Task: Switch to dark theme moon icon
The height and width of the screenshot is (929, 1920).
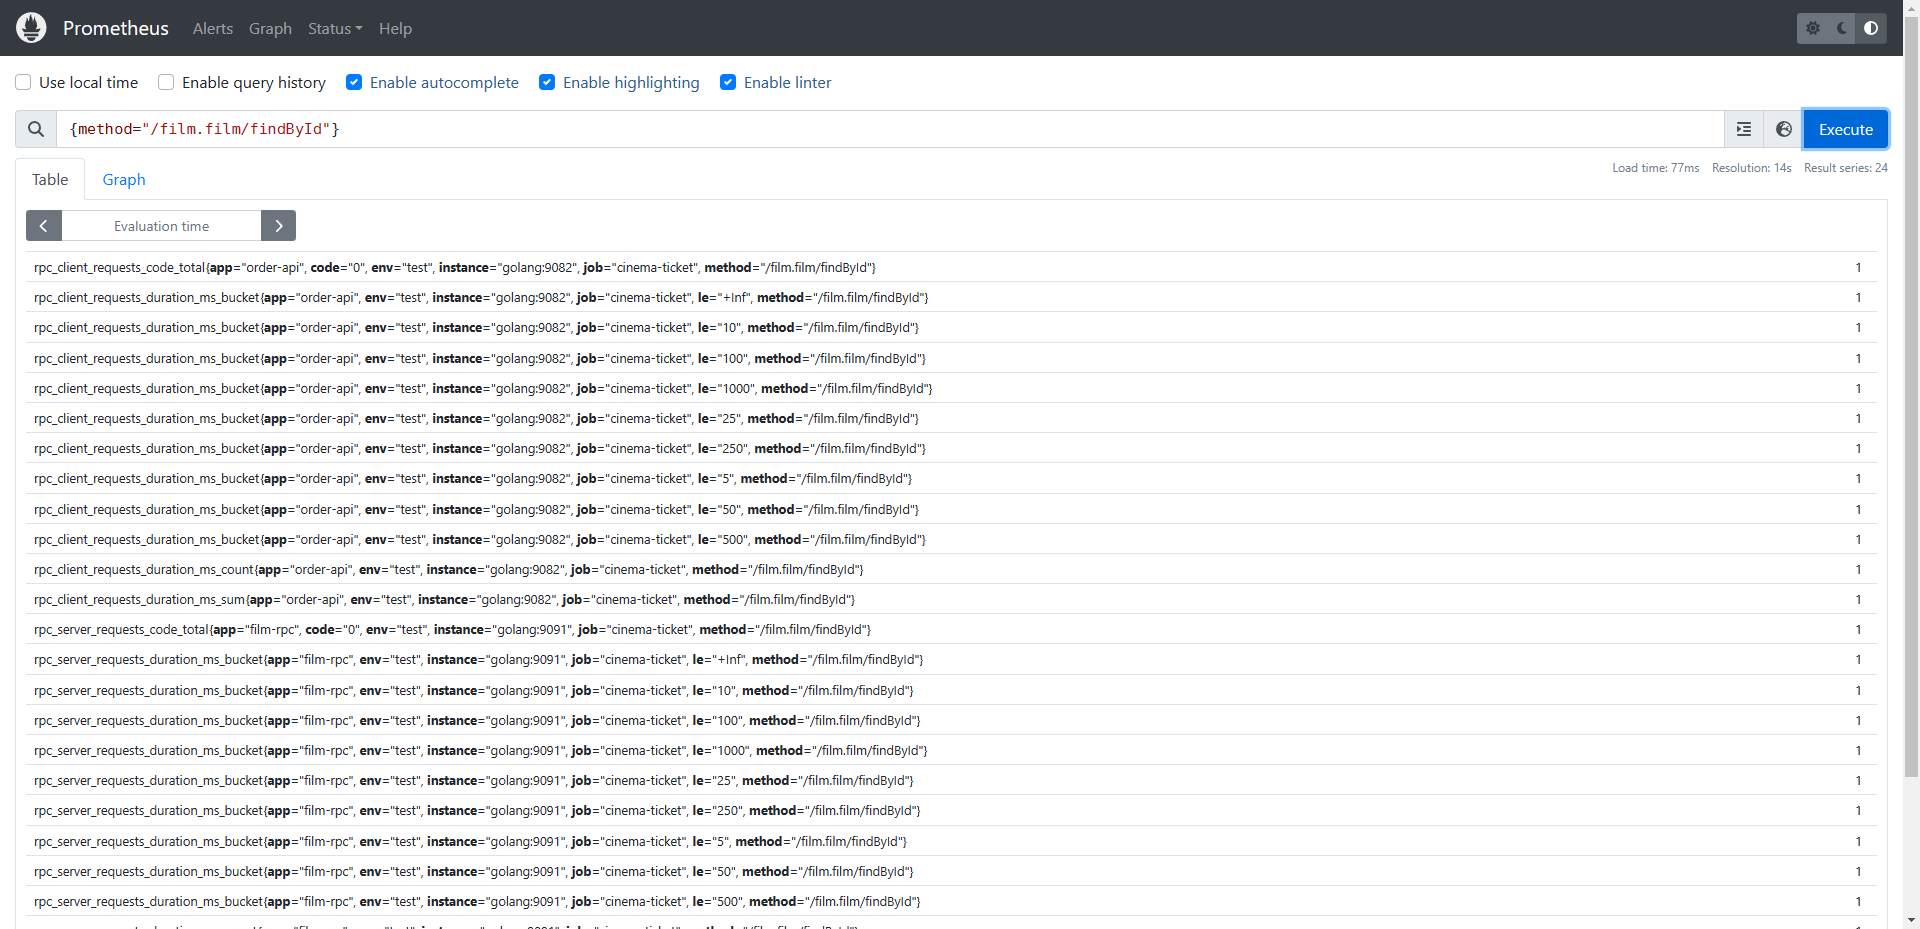Action: 1842,28
